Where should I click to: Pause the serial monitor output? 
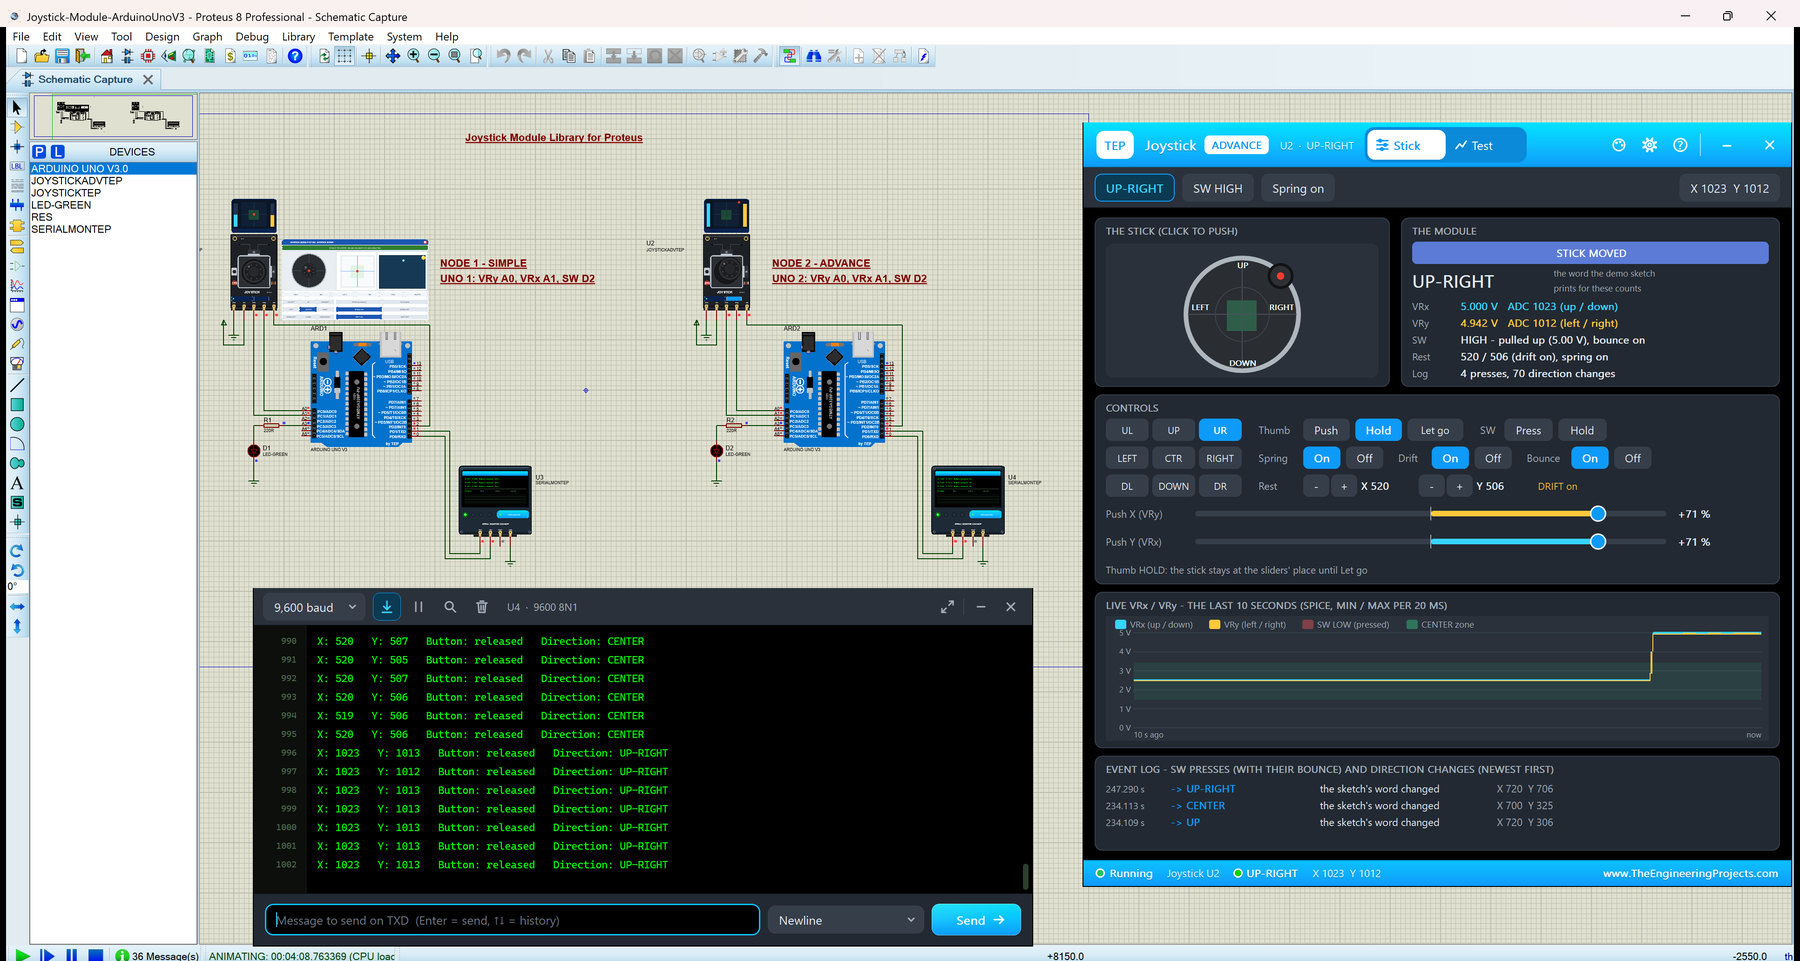click(418, 607)
